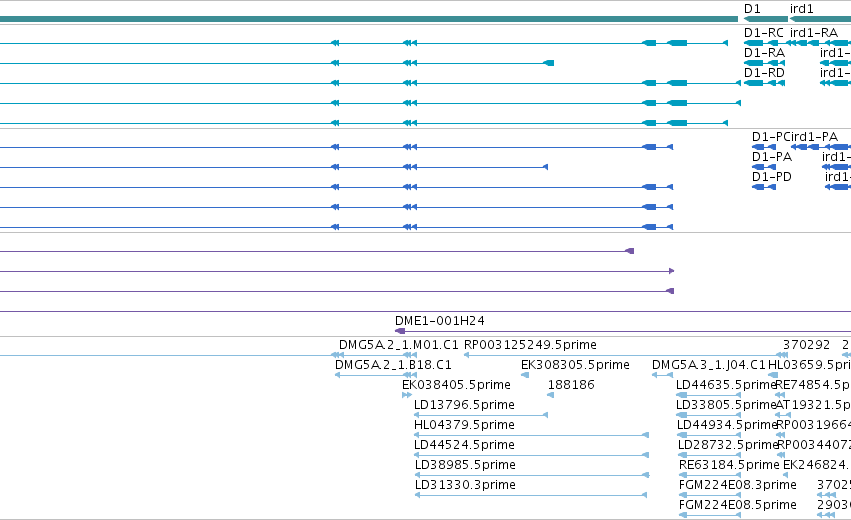Click the LD31330.3prime EST label
Screen dimensions: 851x520
[x=465, y=485]
